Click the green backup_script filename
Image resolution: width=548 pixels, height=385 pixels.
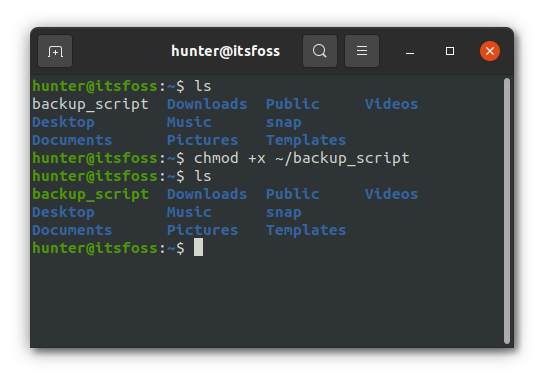[x=91, y=195]
